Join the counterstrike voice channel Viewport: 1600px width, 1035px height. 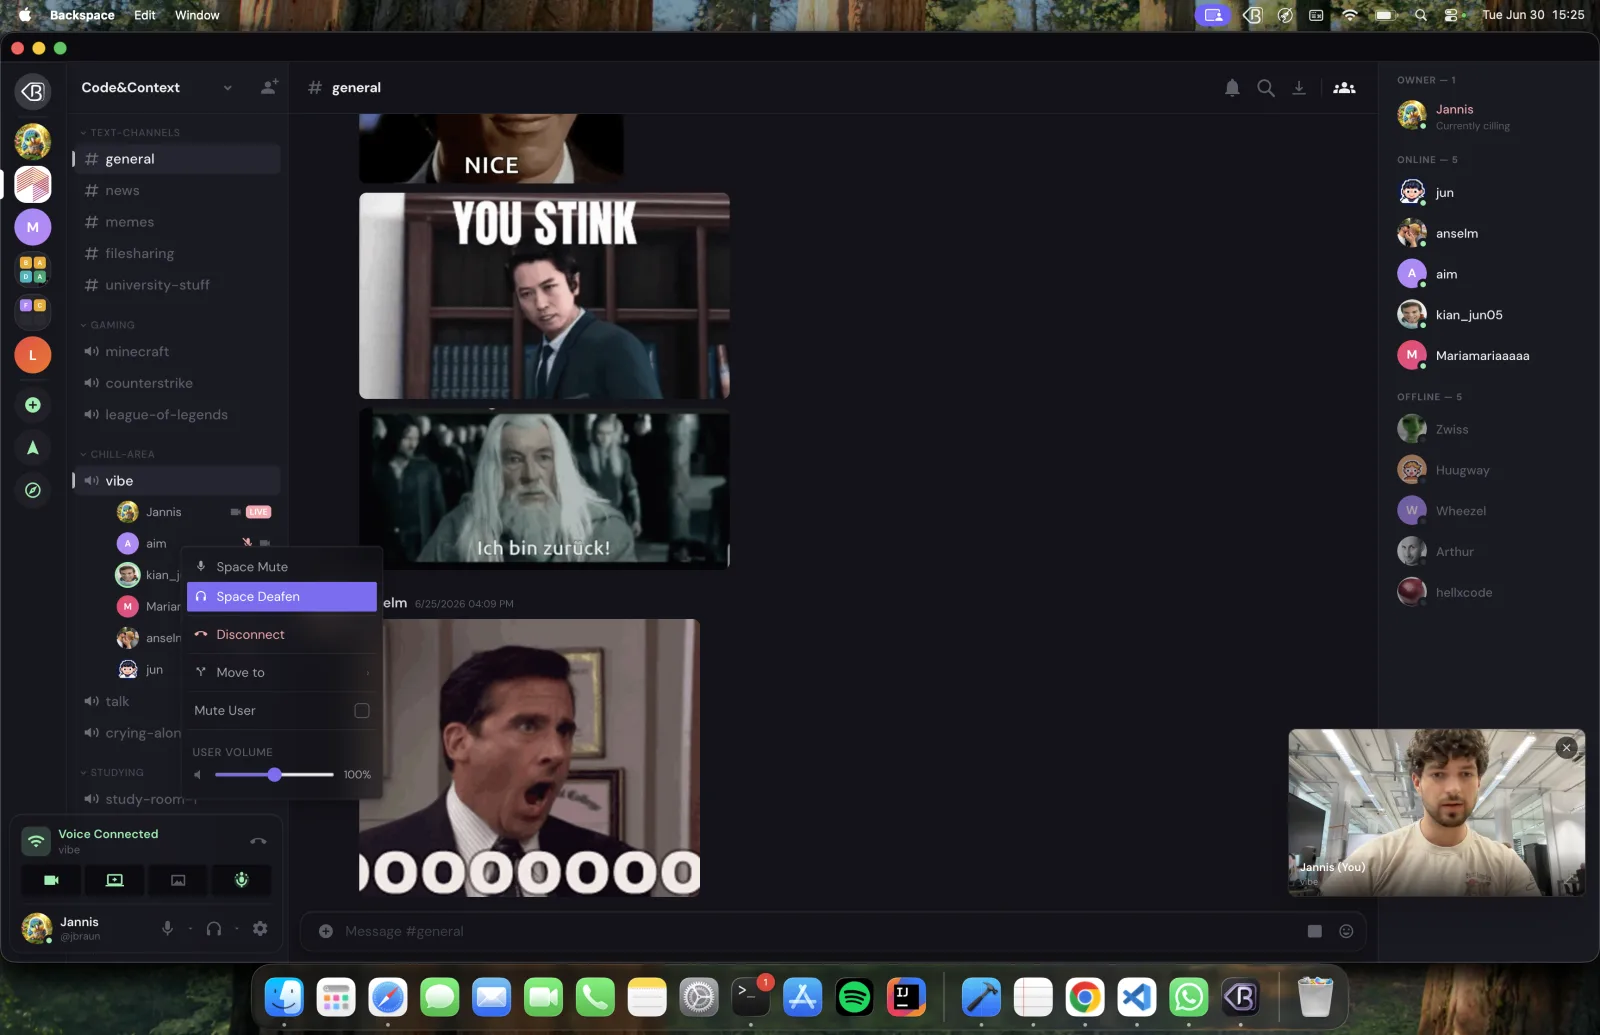tap(176, 383)
